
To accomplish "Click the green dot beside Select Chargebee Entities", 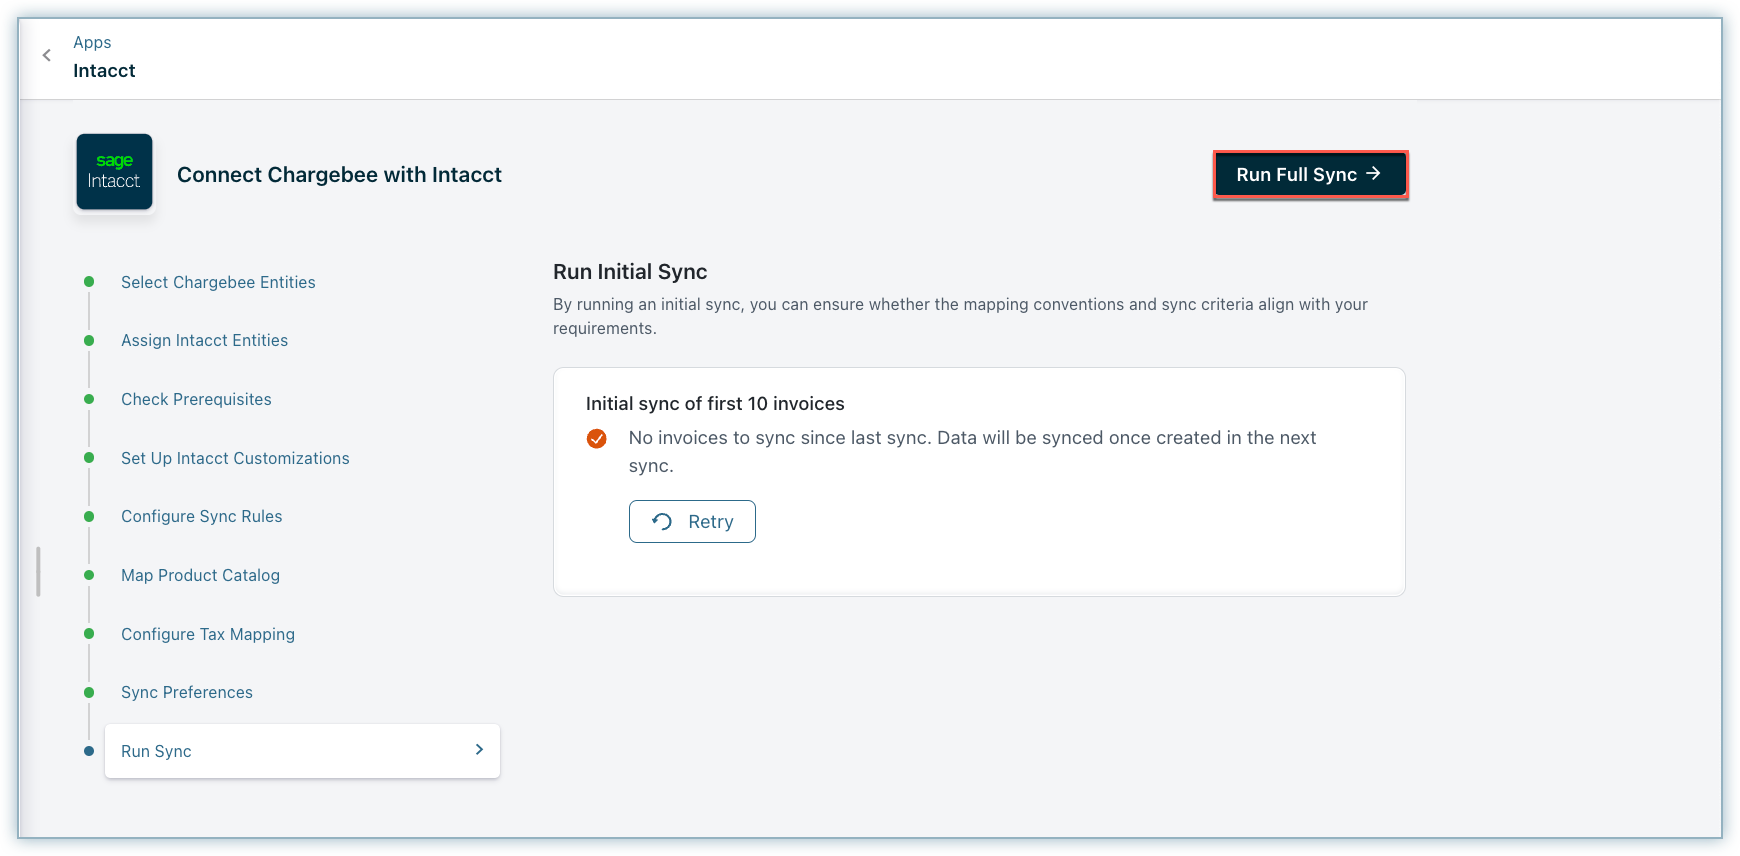I will tap(89, 282).
